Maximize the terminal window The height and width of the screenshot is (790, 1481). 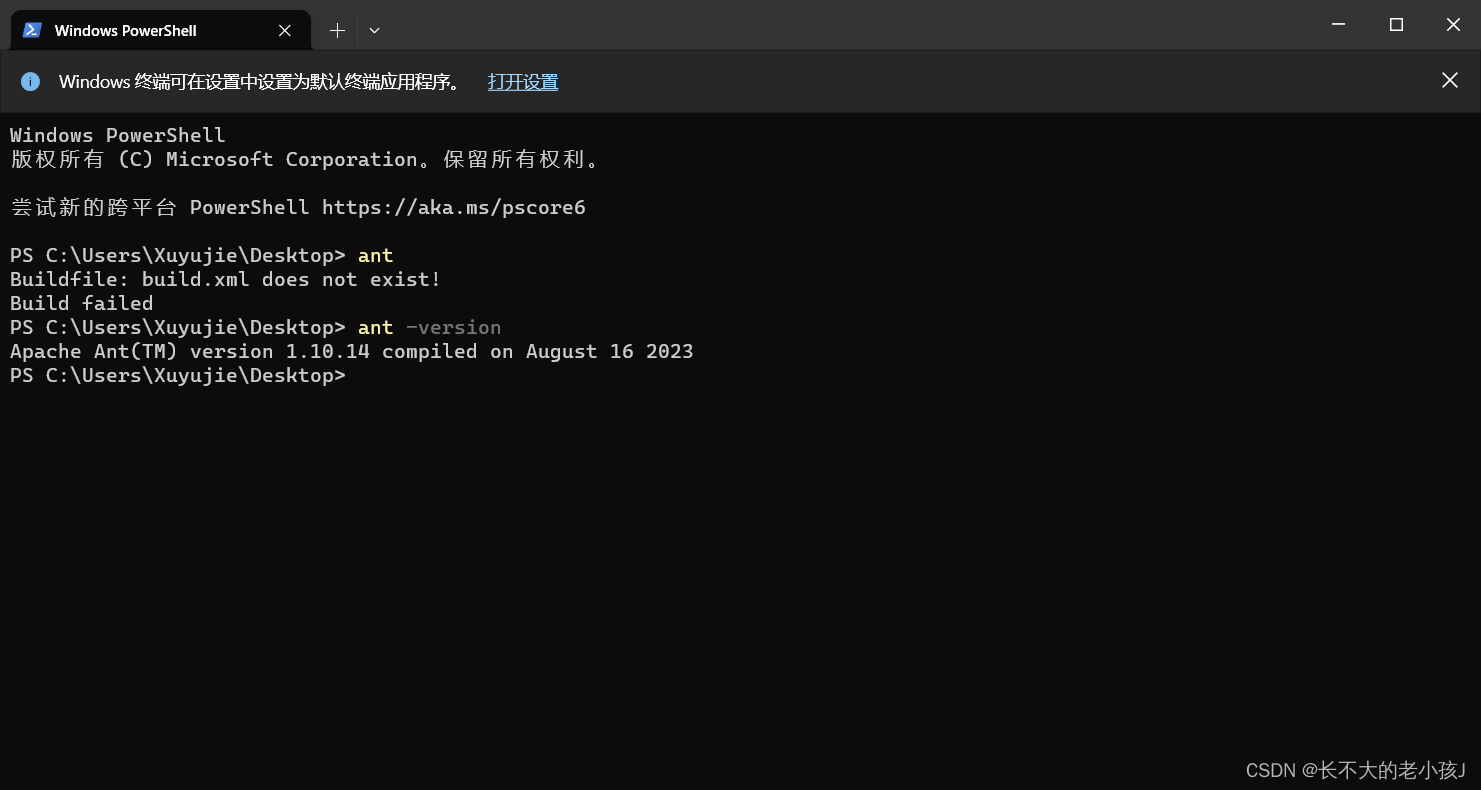[x=1396, y=25]
